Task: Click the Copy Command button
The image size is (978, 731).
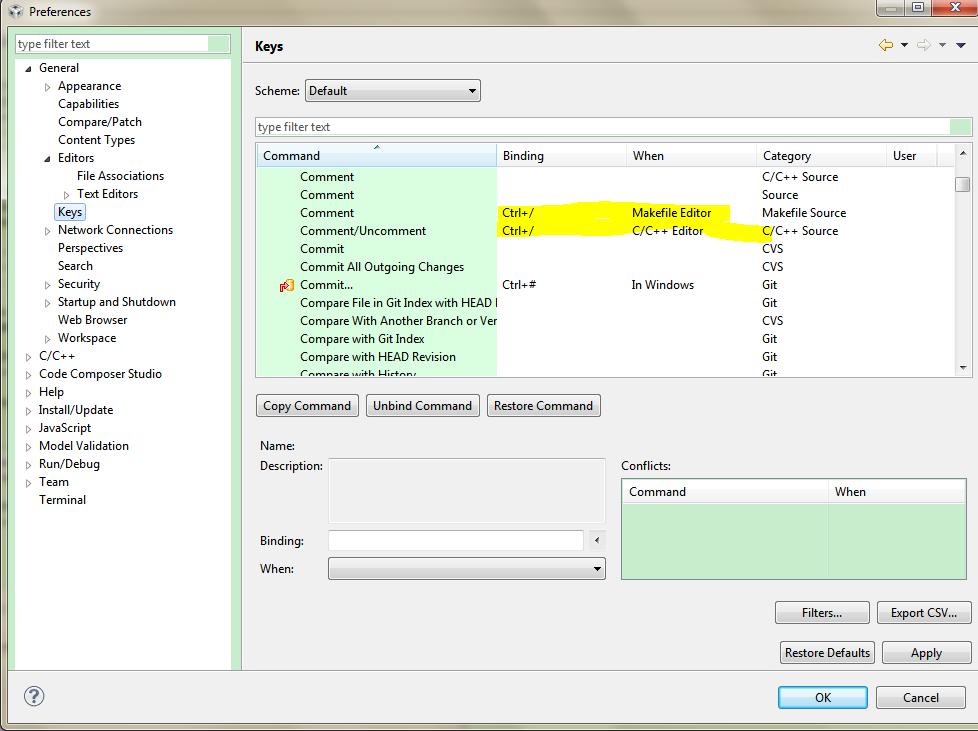Action: pos(307,405)
